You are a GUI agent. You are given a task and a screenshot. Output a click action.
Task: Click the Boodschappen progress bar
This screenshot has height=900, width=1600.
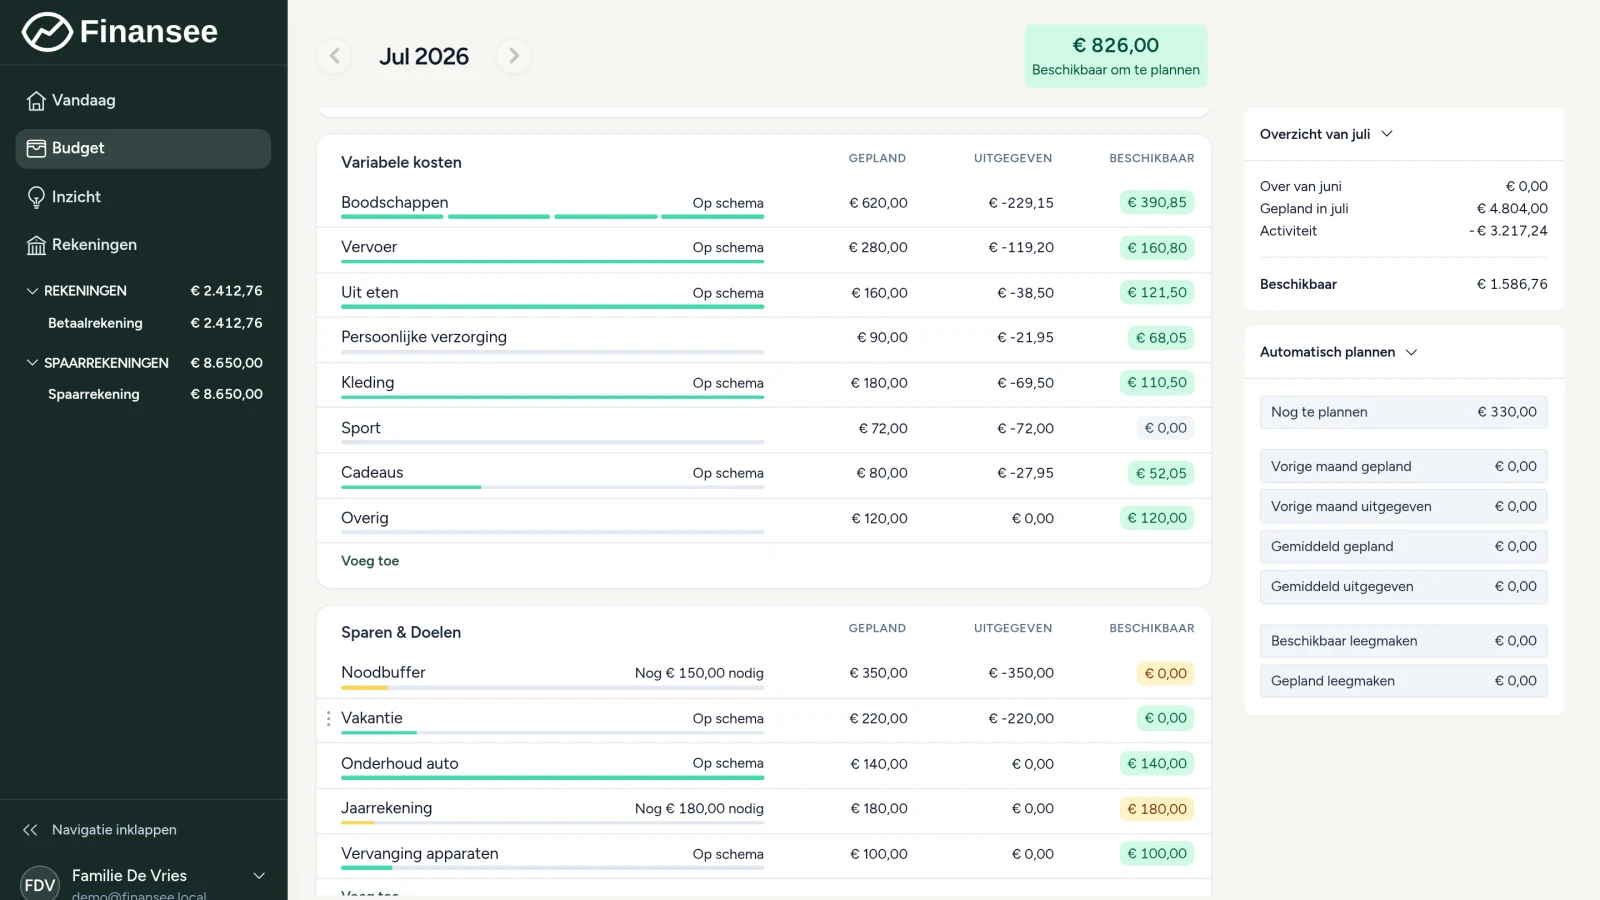point(552,217)
